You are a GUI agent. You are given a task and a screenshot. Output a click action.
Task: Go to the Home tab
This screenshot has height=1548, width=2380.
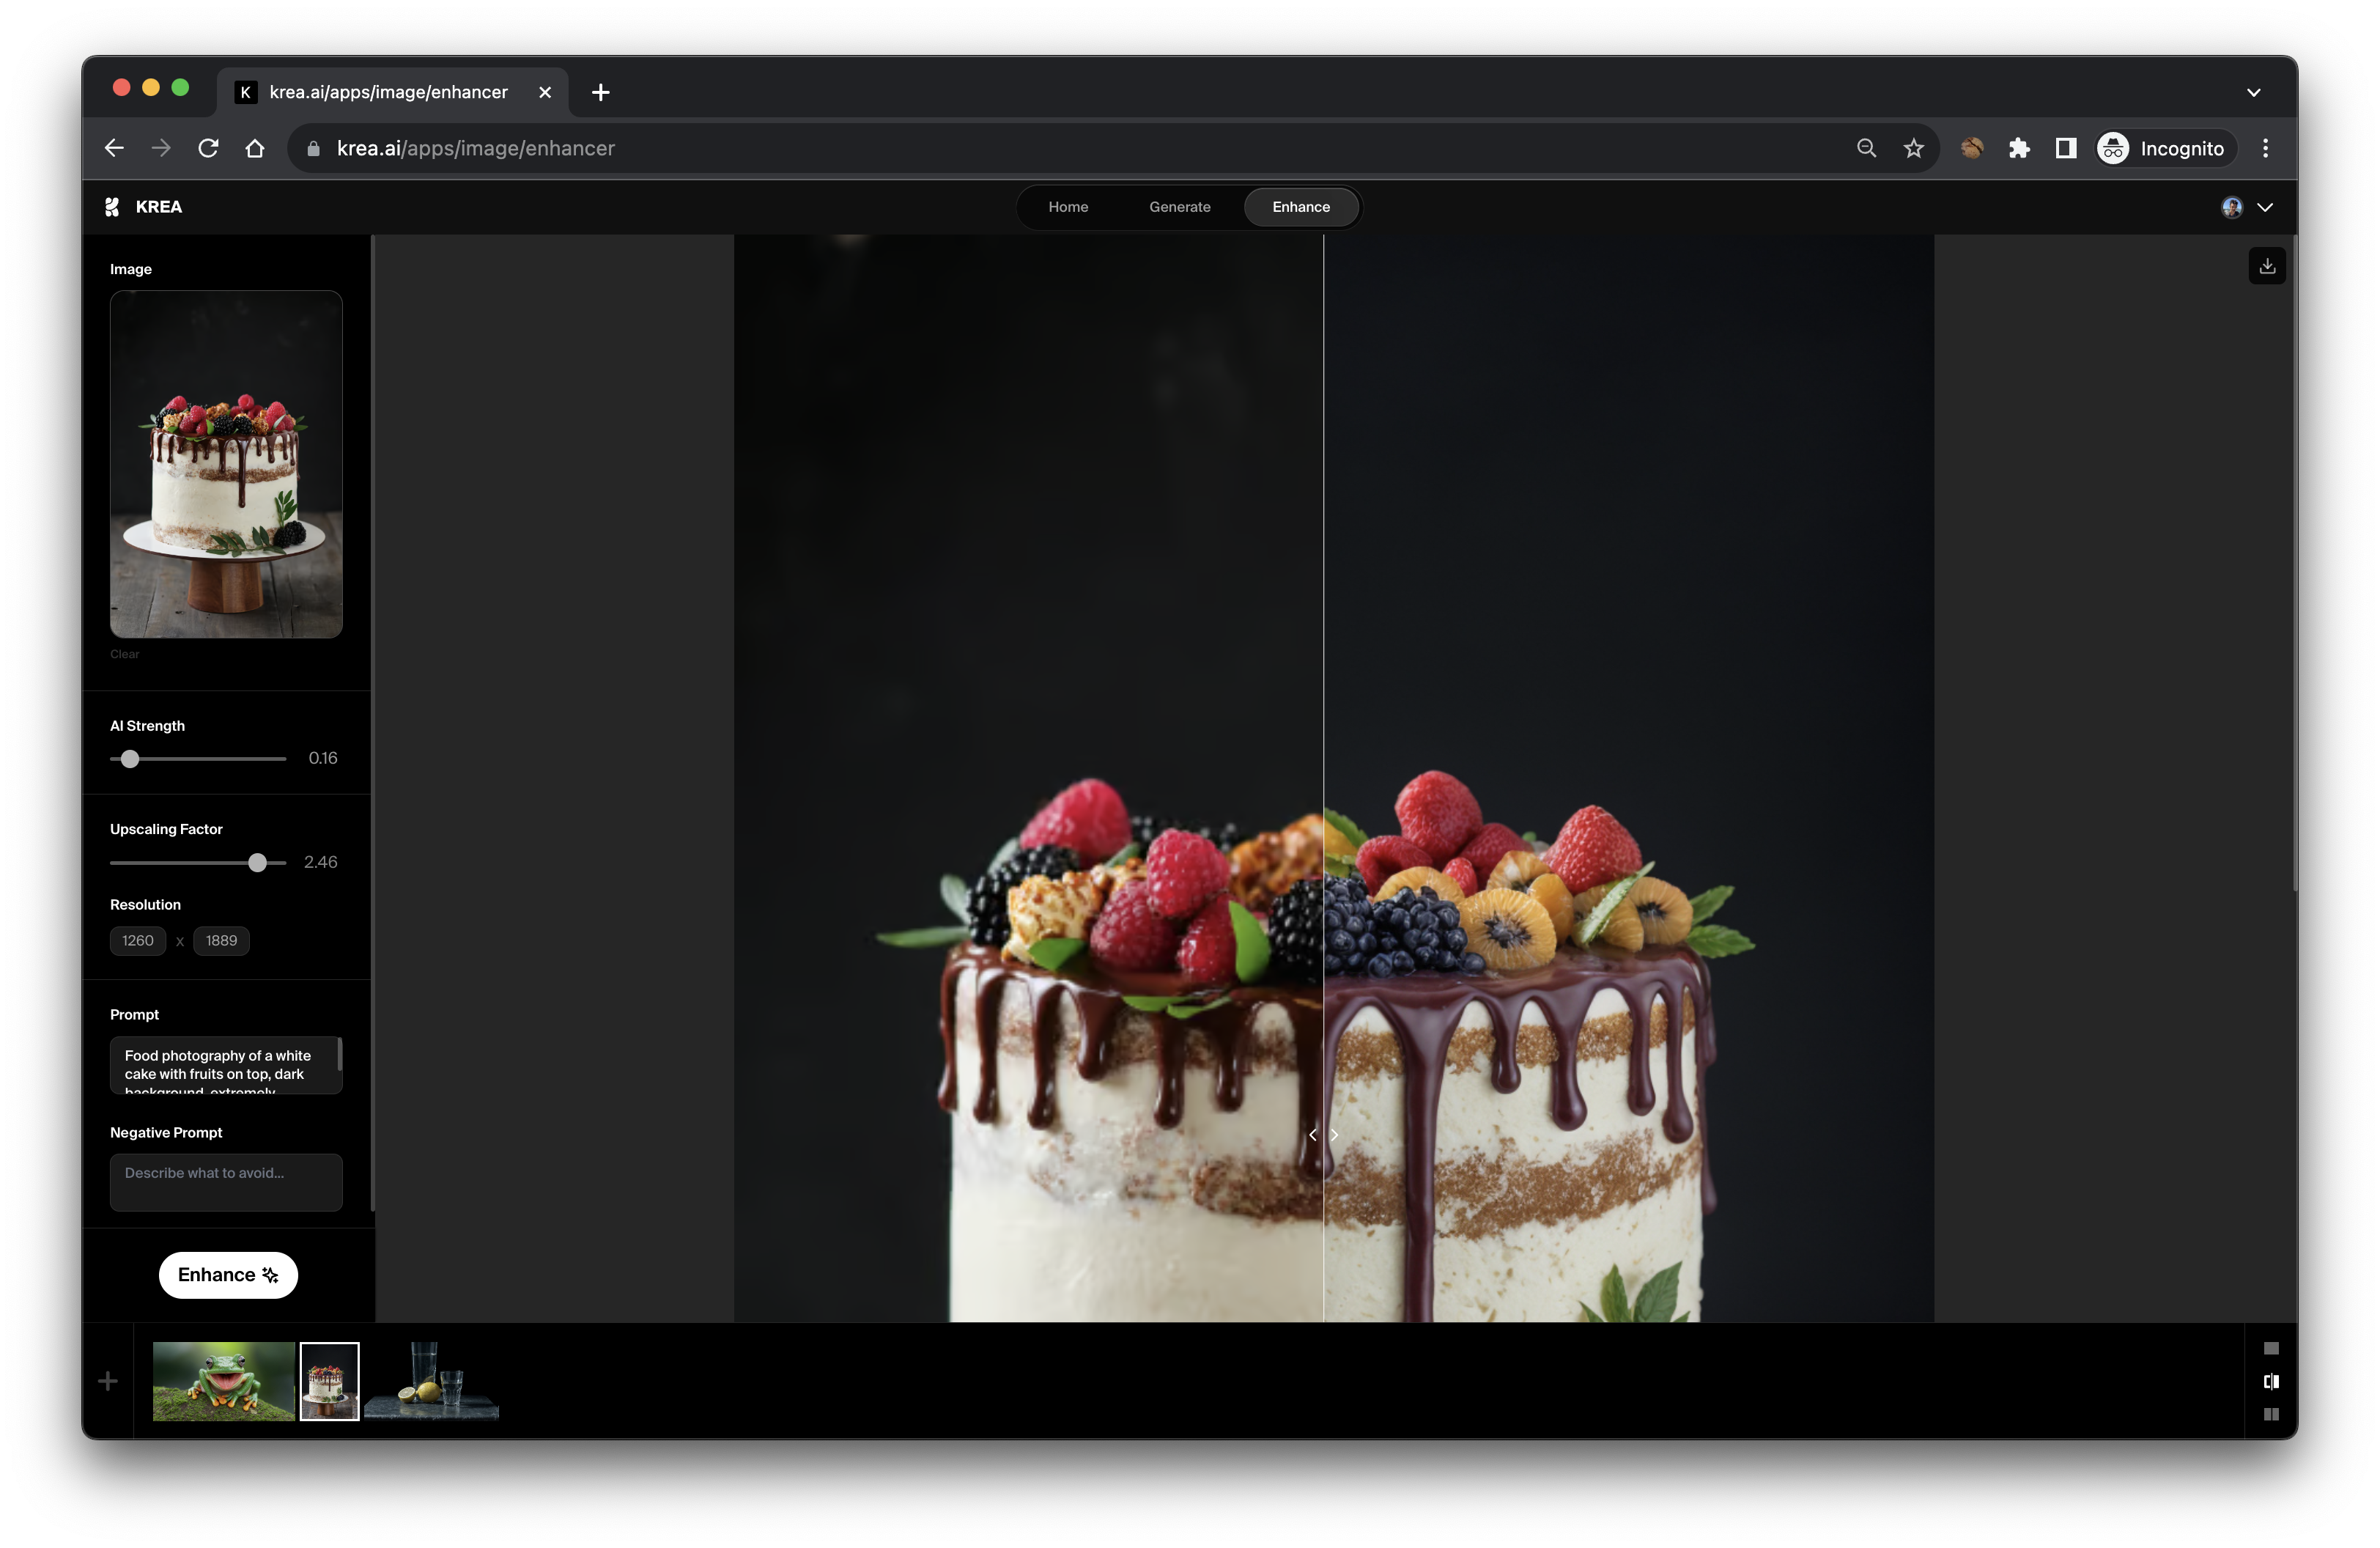(1067, 207)
